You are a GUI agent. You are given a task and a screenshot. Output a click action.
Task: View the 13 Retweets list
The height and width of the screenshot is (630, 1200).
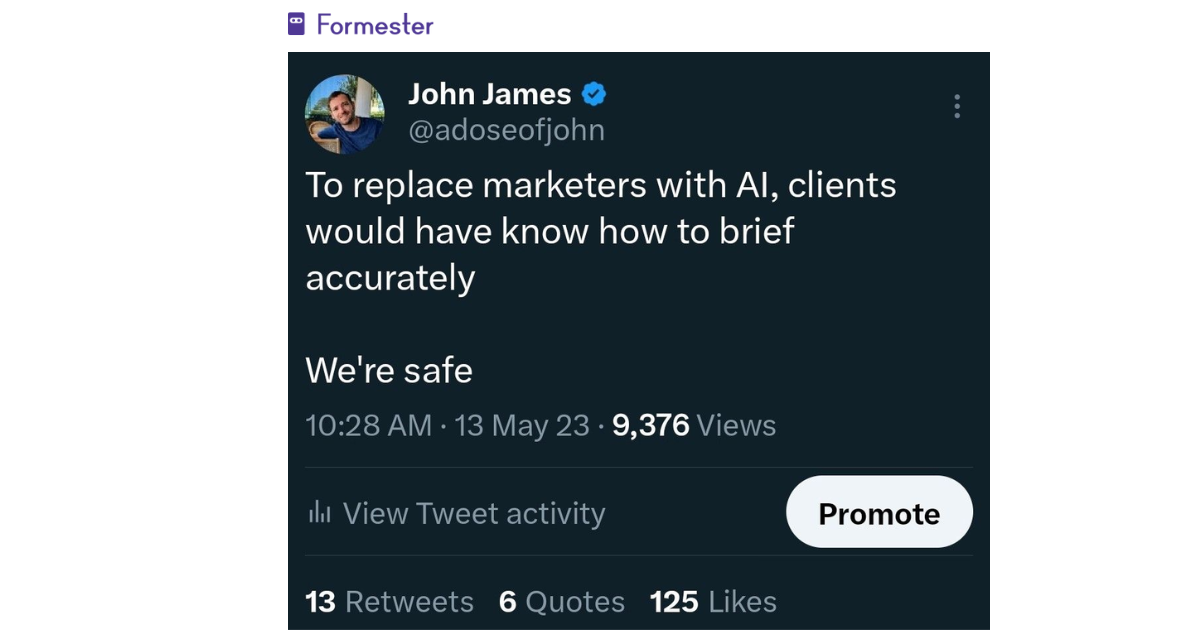tap(389, 602)
